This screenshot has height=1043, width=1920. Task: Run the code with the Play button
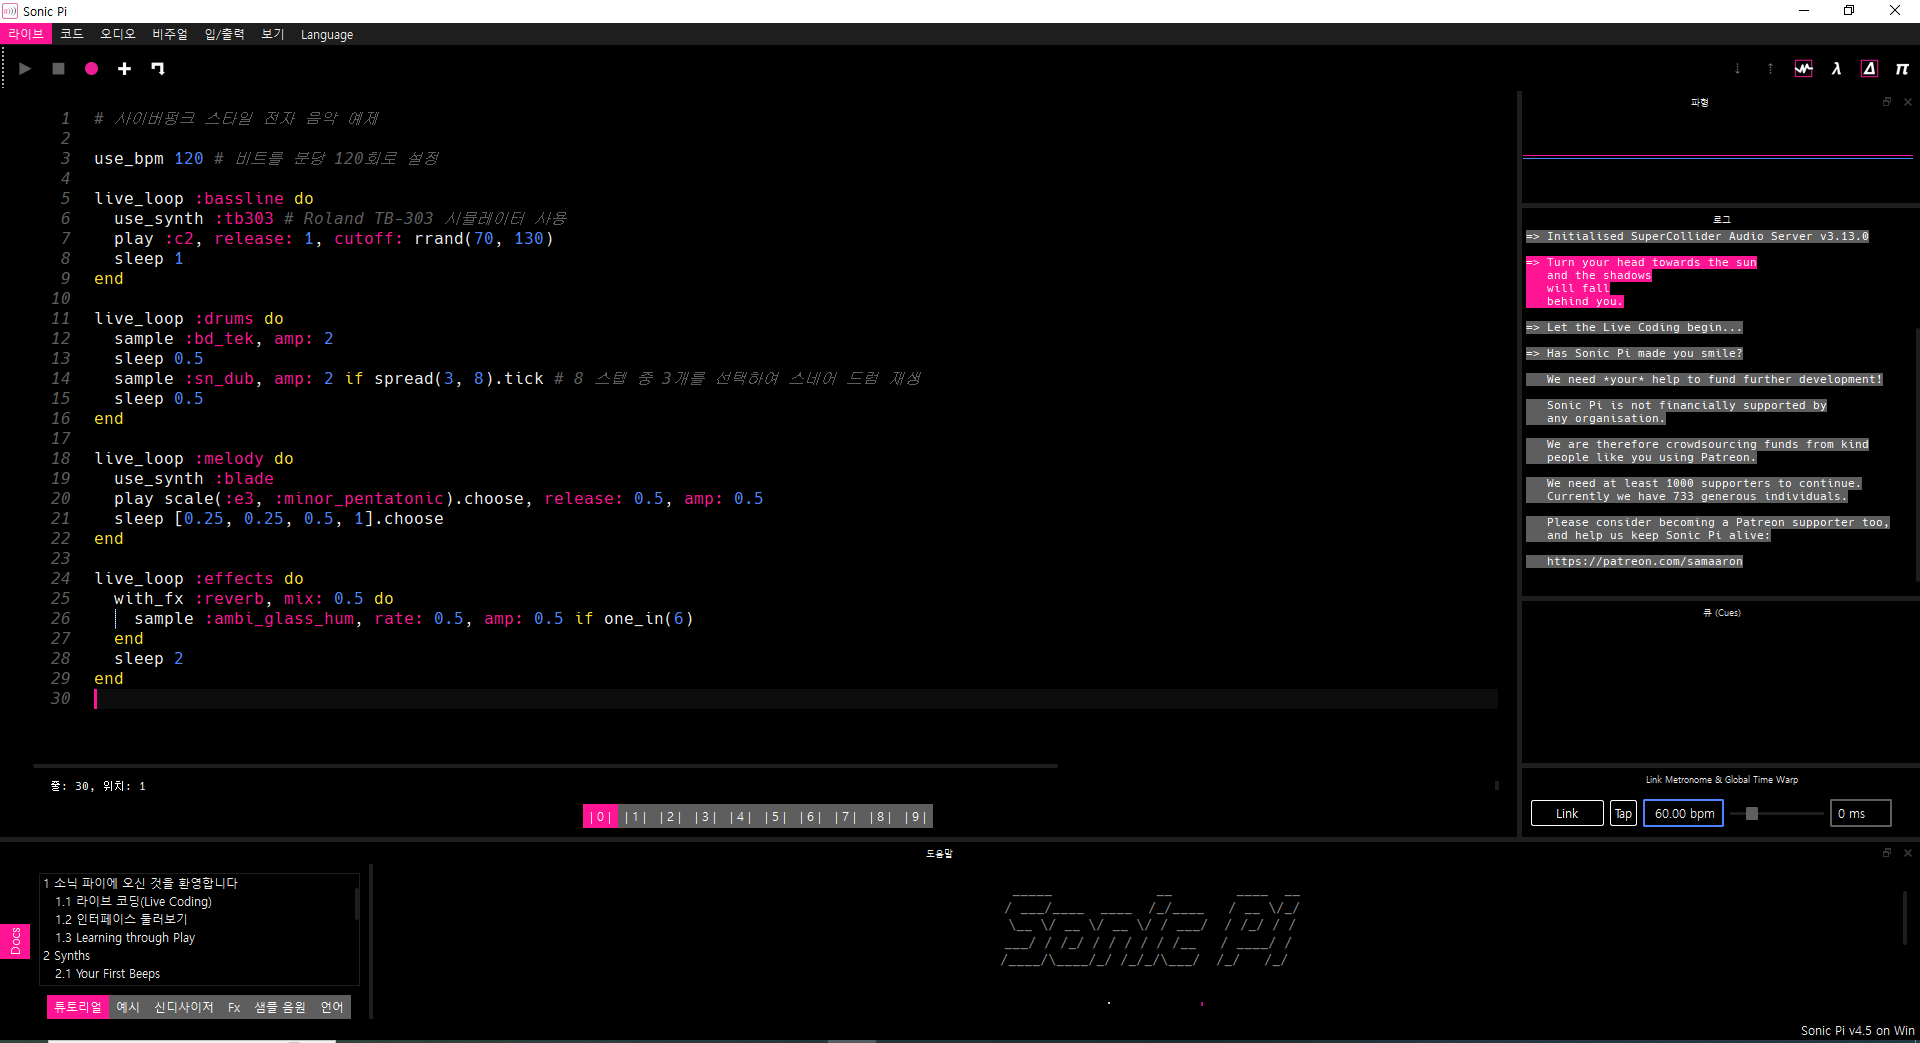pyautogui.click(x=25, y=69)
